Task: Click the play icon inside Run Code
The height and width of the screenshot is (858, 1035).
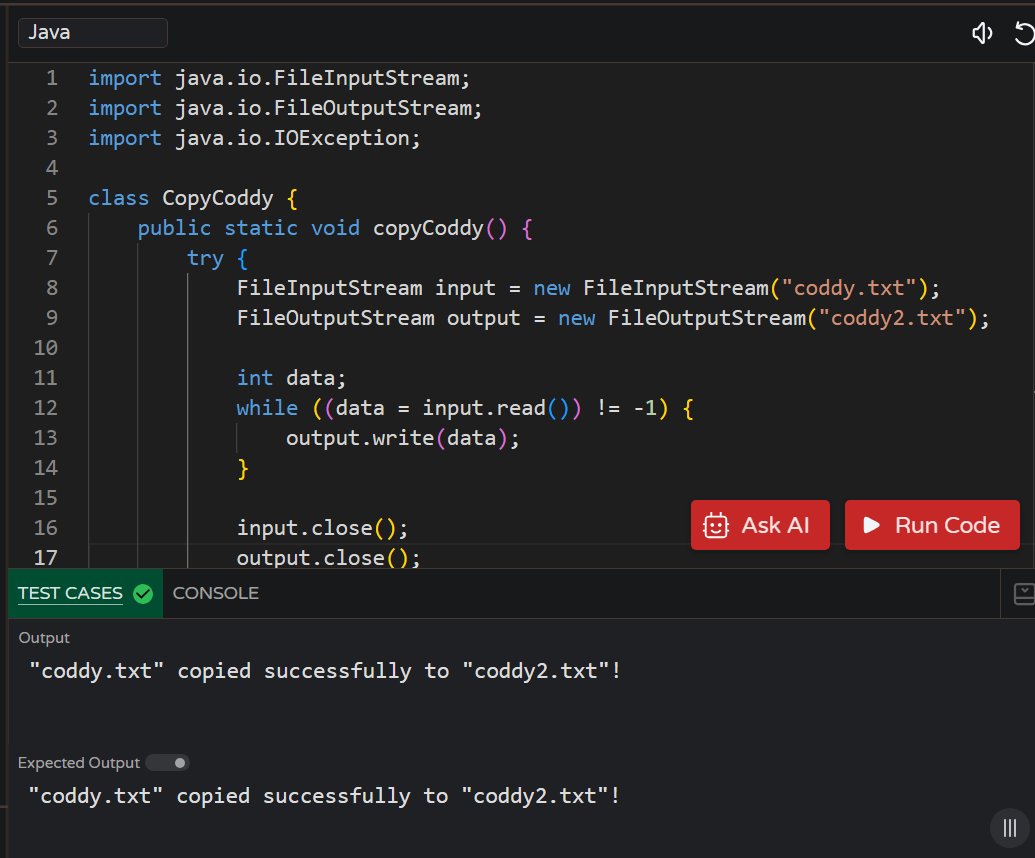Action: (871, 524)
